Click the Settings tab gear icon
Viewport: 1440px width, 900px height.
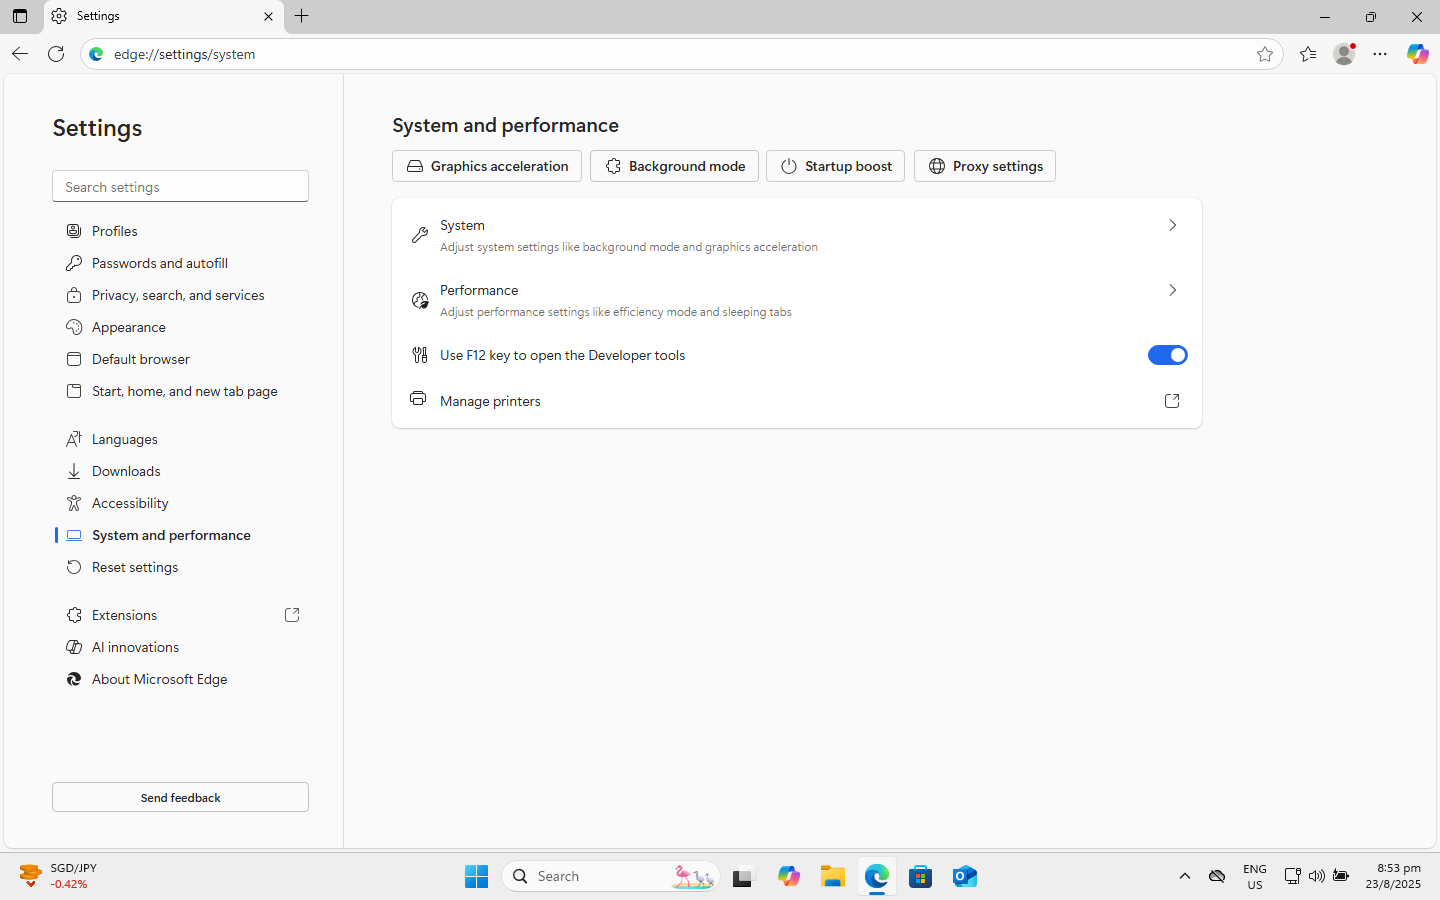point(59,16)
